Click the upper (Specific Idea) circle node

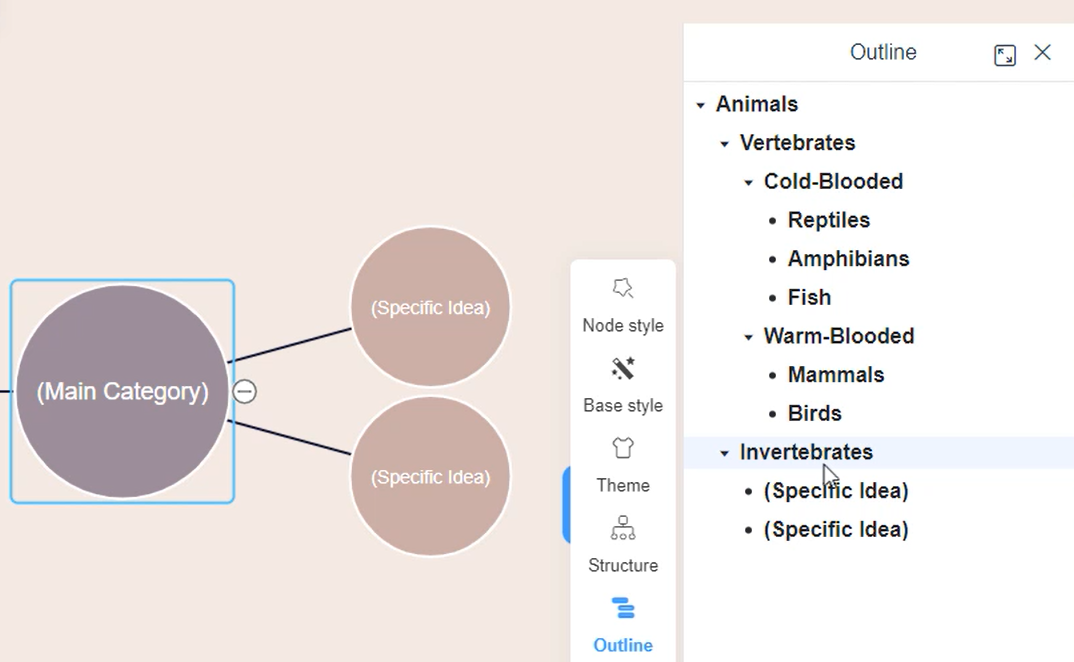[430, 307]
